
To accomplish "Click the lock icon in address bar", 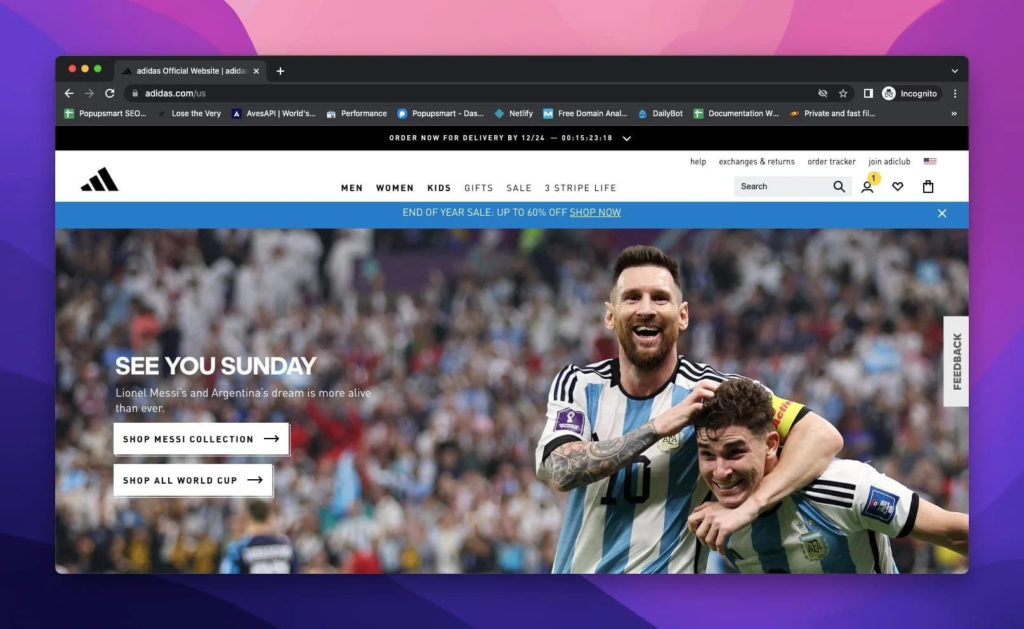I will pyautogui.click(x=135, y=93).
